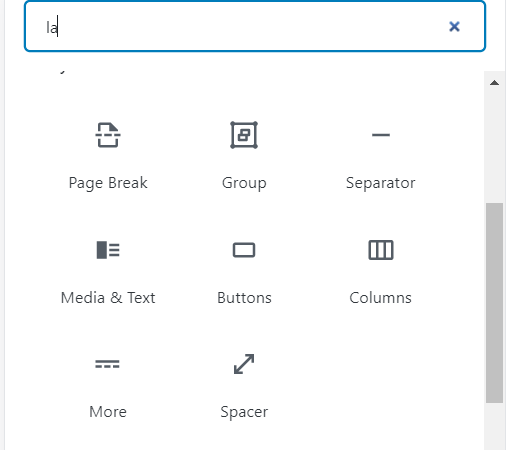Add the Separator block icon
Image resolution: width=519 pixels, height=450 pixels.
[x=381, y=135]
